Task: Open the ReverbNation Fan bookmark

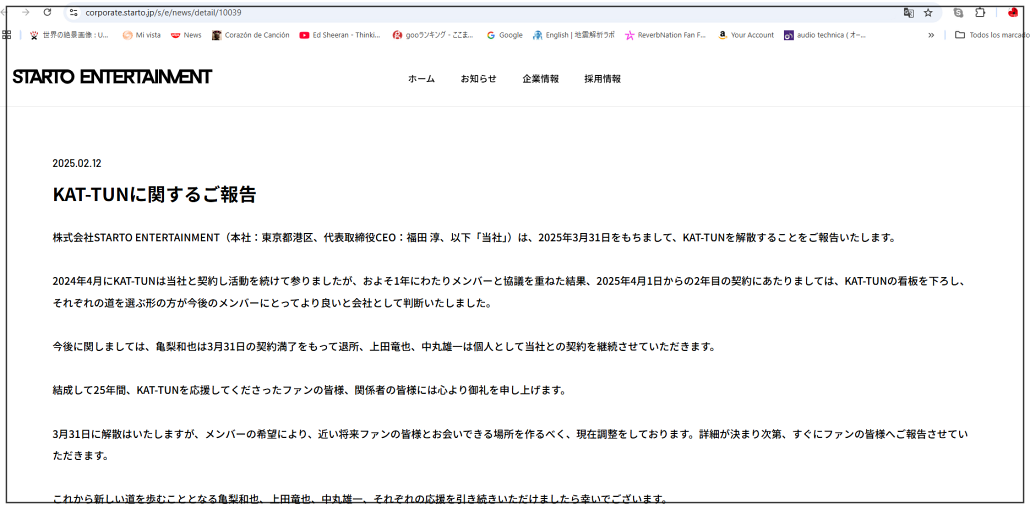Action: [x=665, y=35]
